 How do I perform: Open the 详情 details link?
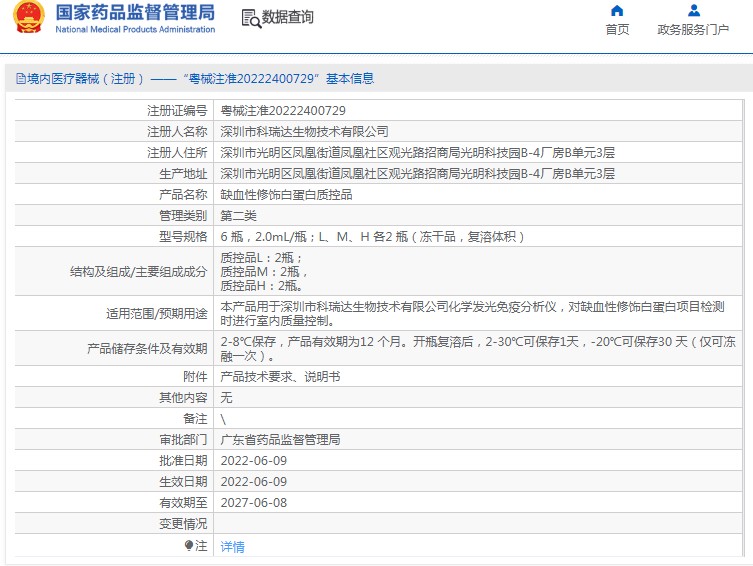click(232, 546)
